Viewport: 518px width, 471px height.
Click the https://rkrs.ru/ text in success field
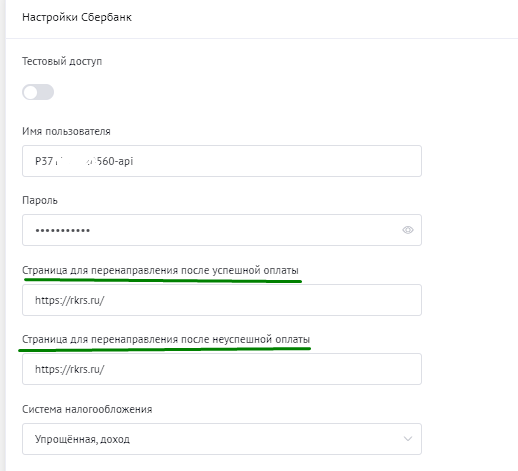70,300
